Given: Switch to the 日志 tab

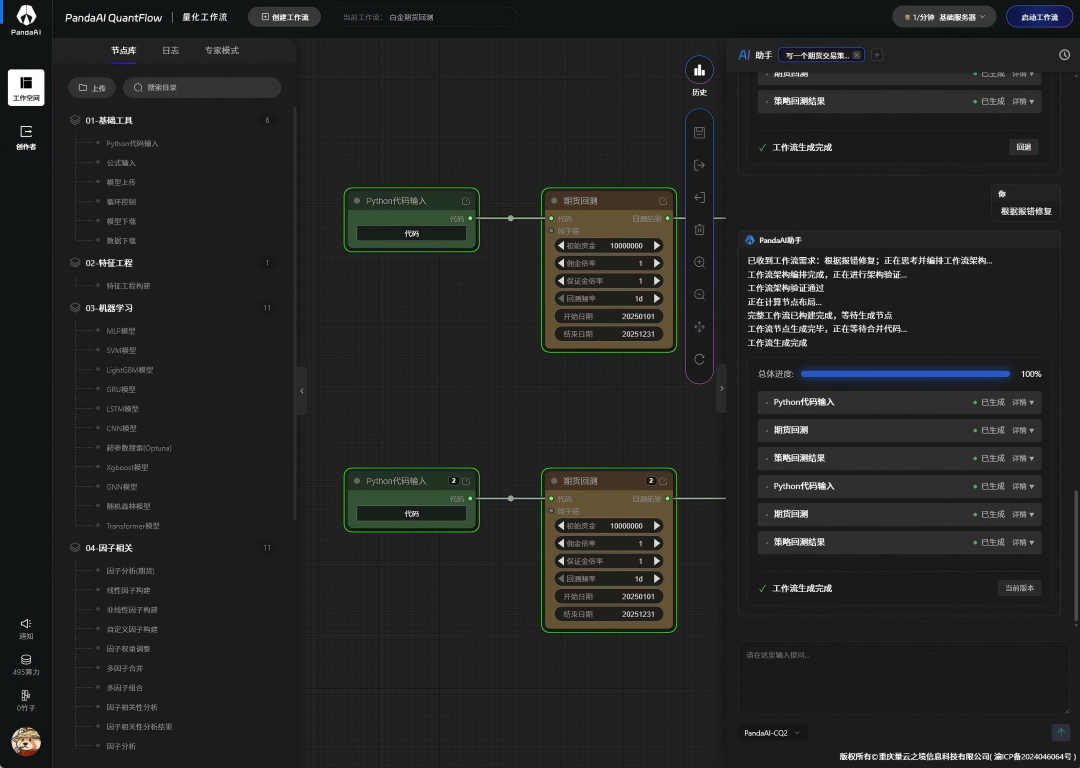Looking at the screenshot, I should click(x=170, y=50).
